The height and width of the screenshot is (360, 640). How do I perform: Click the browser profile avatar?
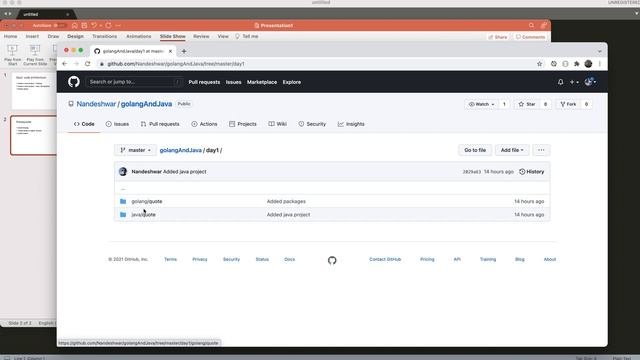click(588, 64)
